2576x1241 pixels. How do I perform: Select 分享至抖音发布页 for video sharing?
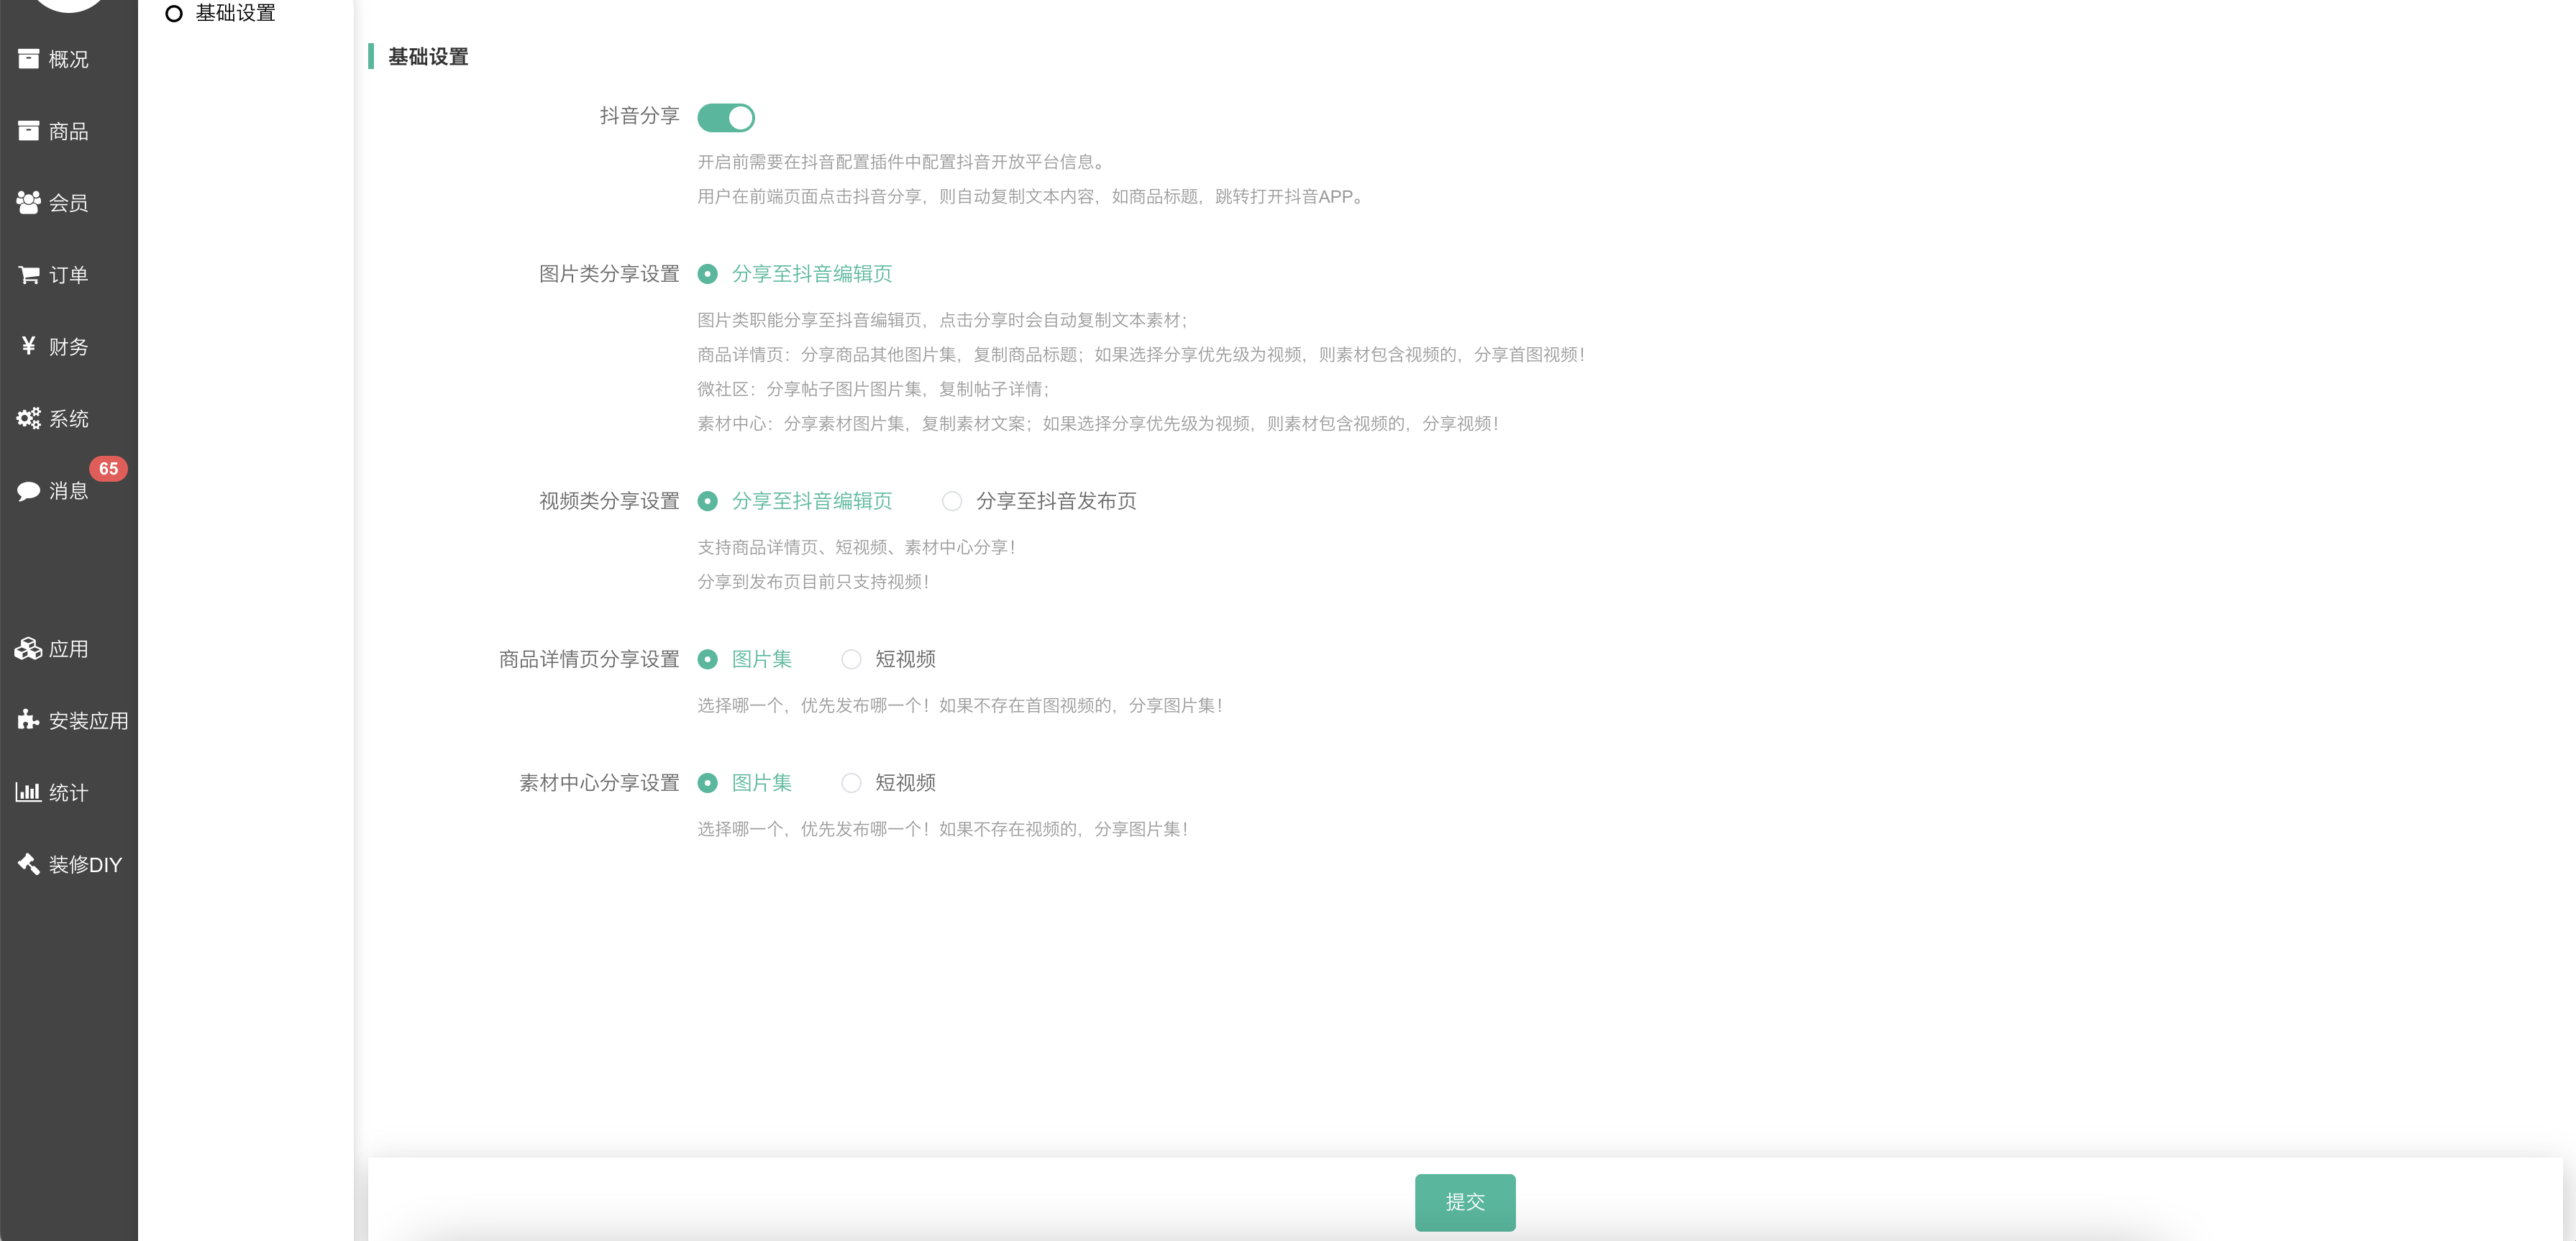pos(952,501)
